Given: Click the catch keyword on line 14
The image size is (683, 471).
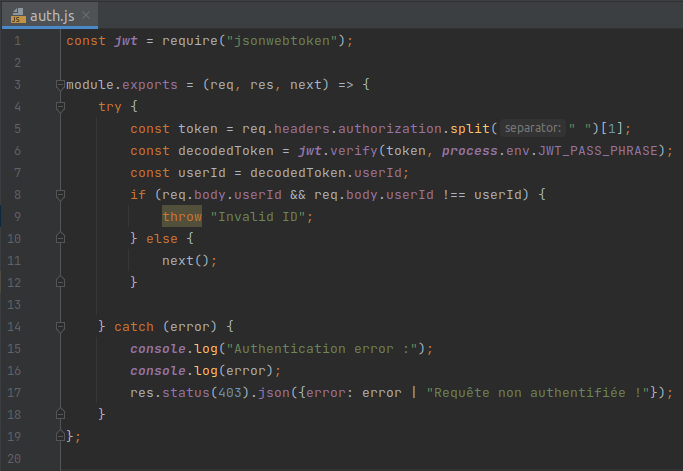Looking at the screenshot, I should click(134, 327).
